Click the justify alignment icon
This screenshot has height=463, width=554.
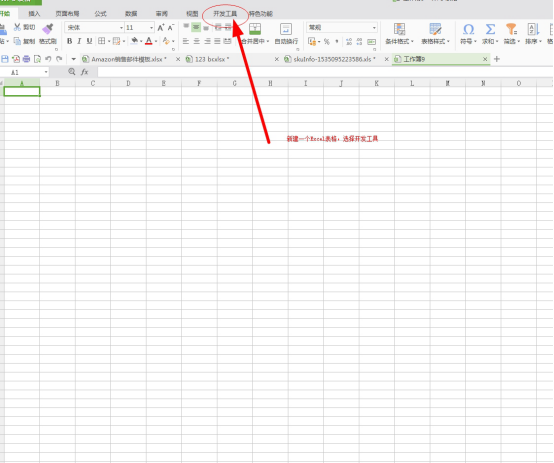(x=217, y=41)
